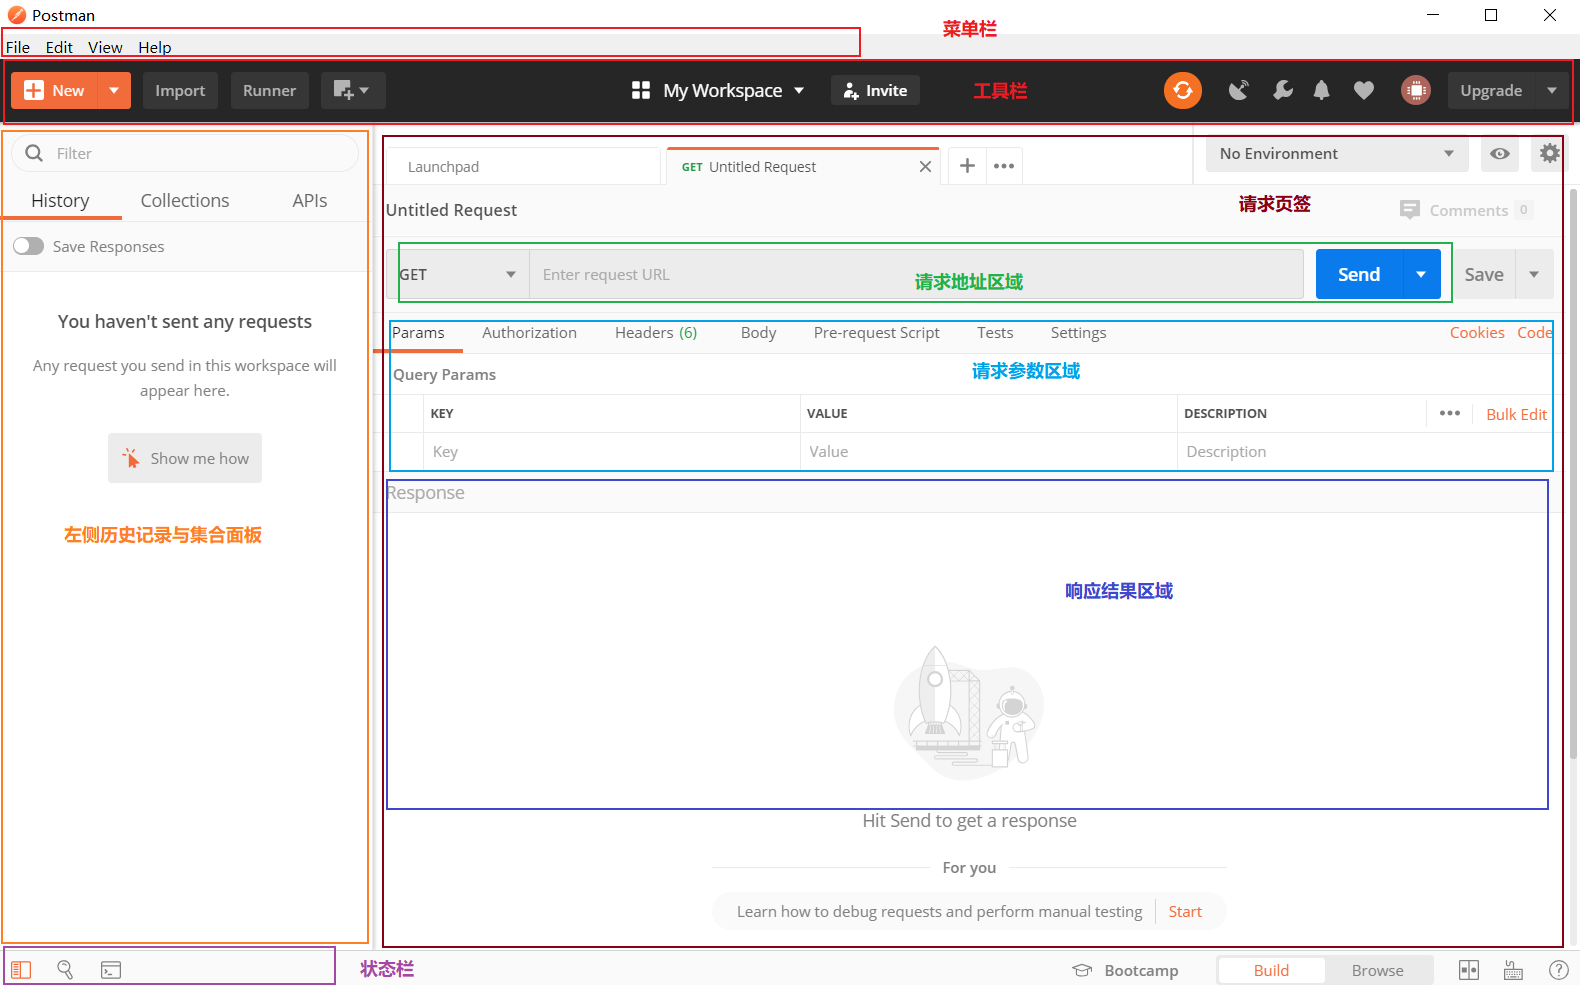Click the heart icon in toolbar
1580x985 pixels.
coord(1363,90)
